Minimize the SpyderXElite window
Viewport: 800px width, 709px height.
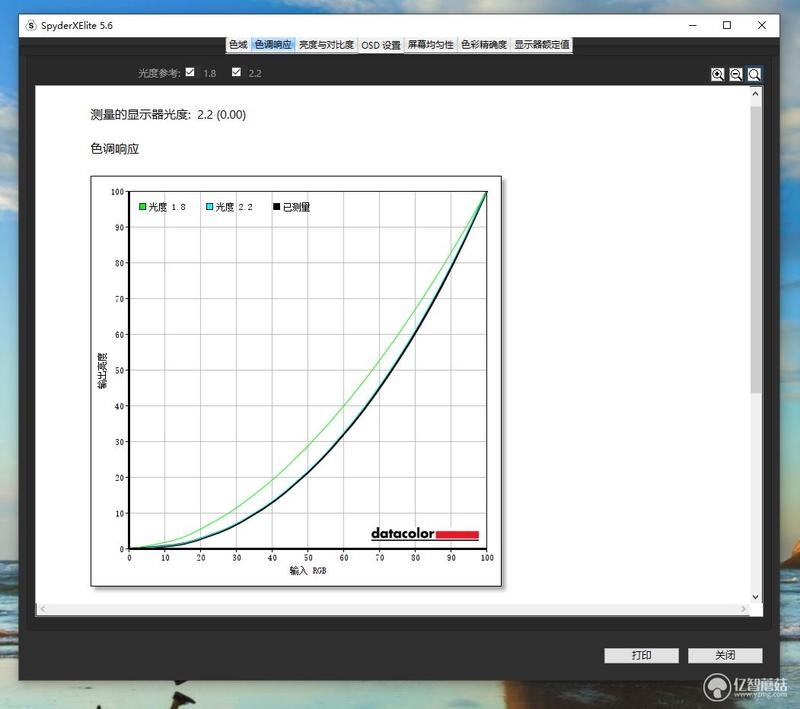(693, 26)
